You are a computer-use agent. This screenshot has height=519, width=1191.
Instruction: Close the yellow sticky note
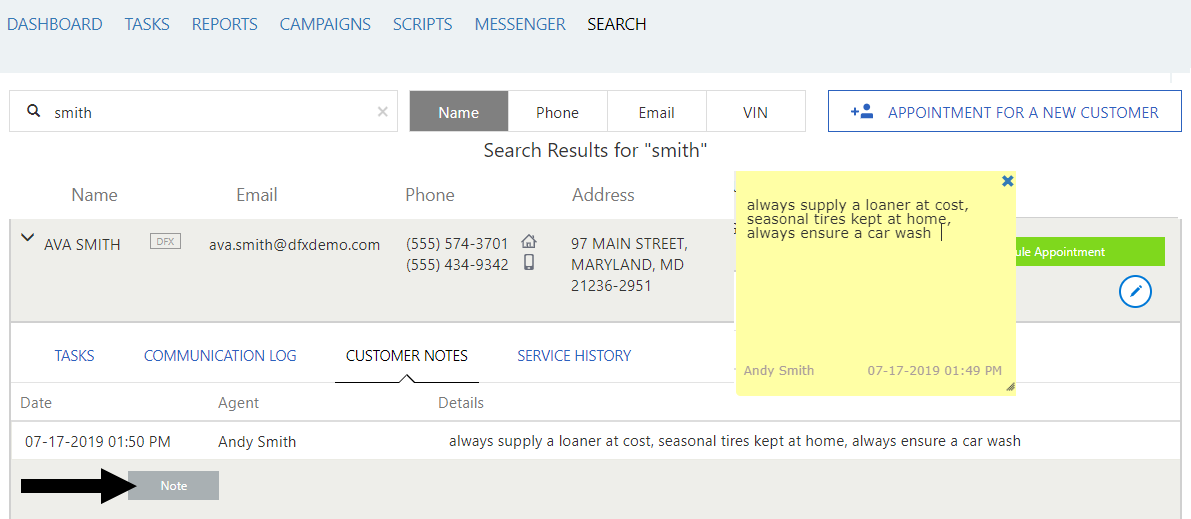1007,181
